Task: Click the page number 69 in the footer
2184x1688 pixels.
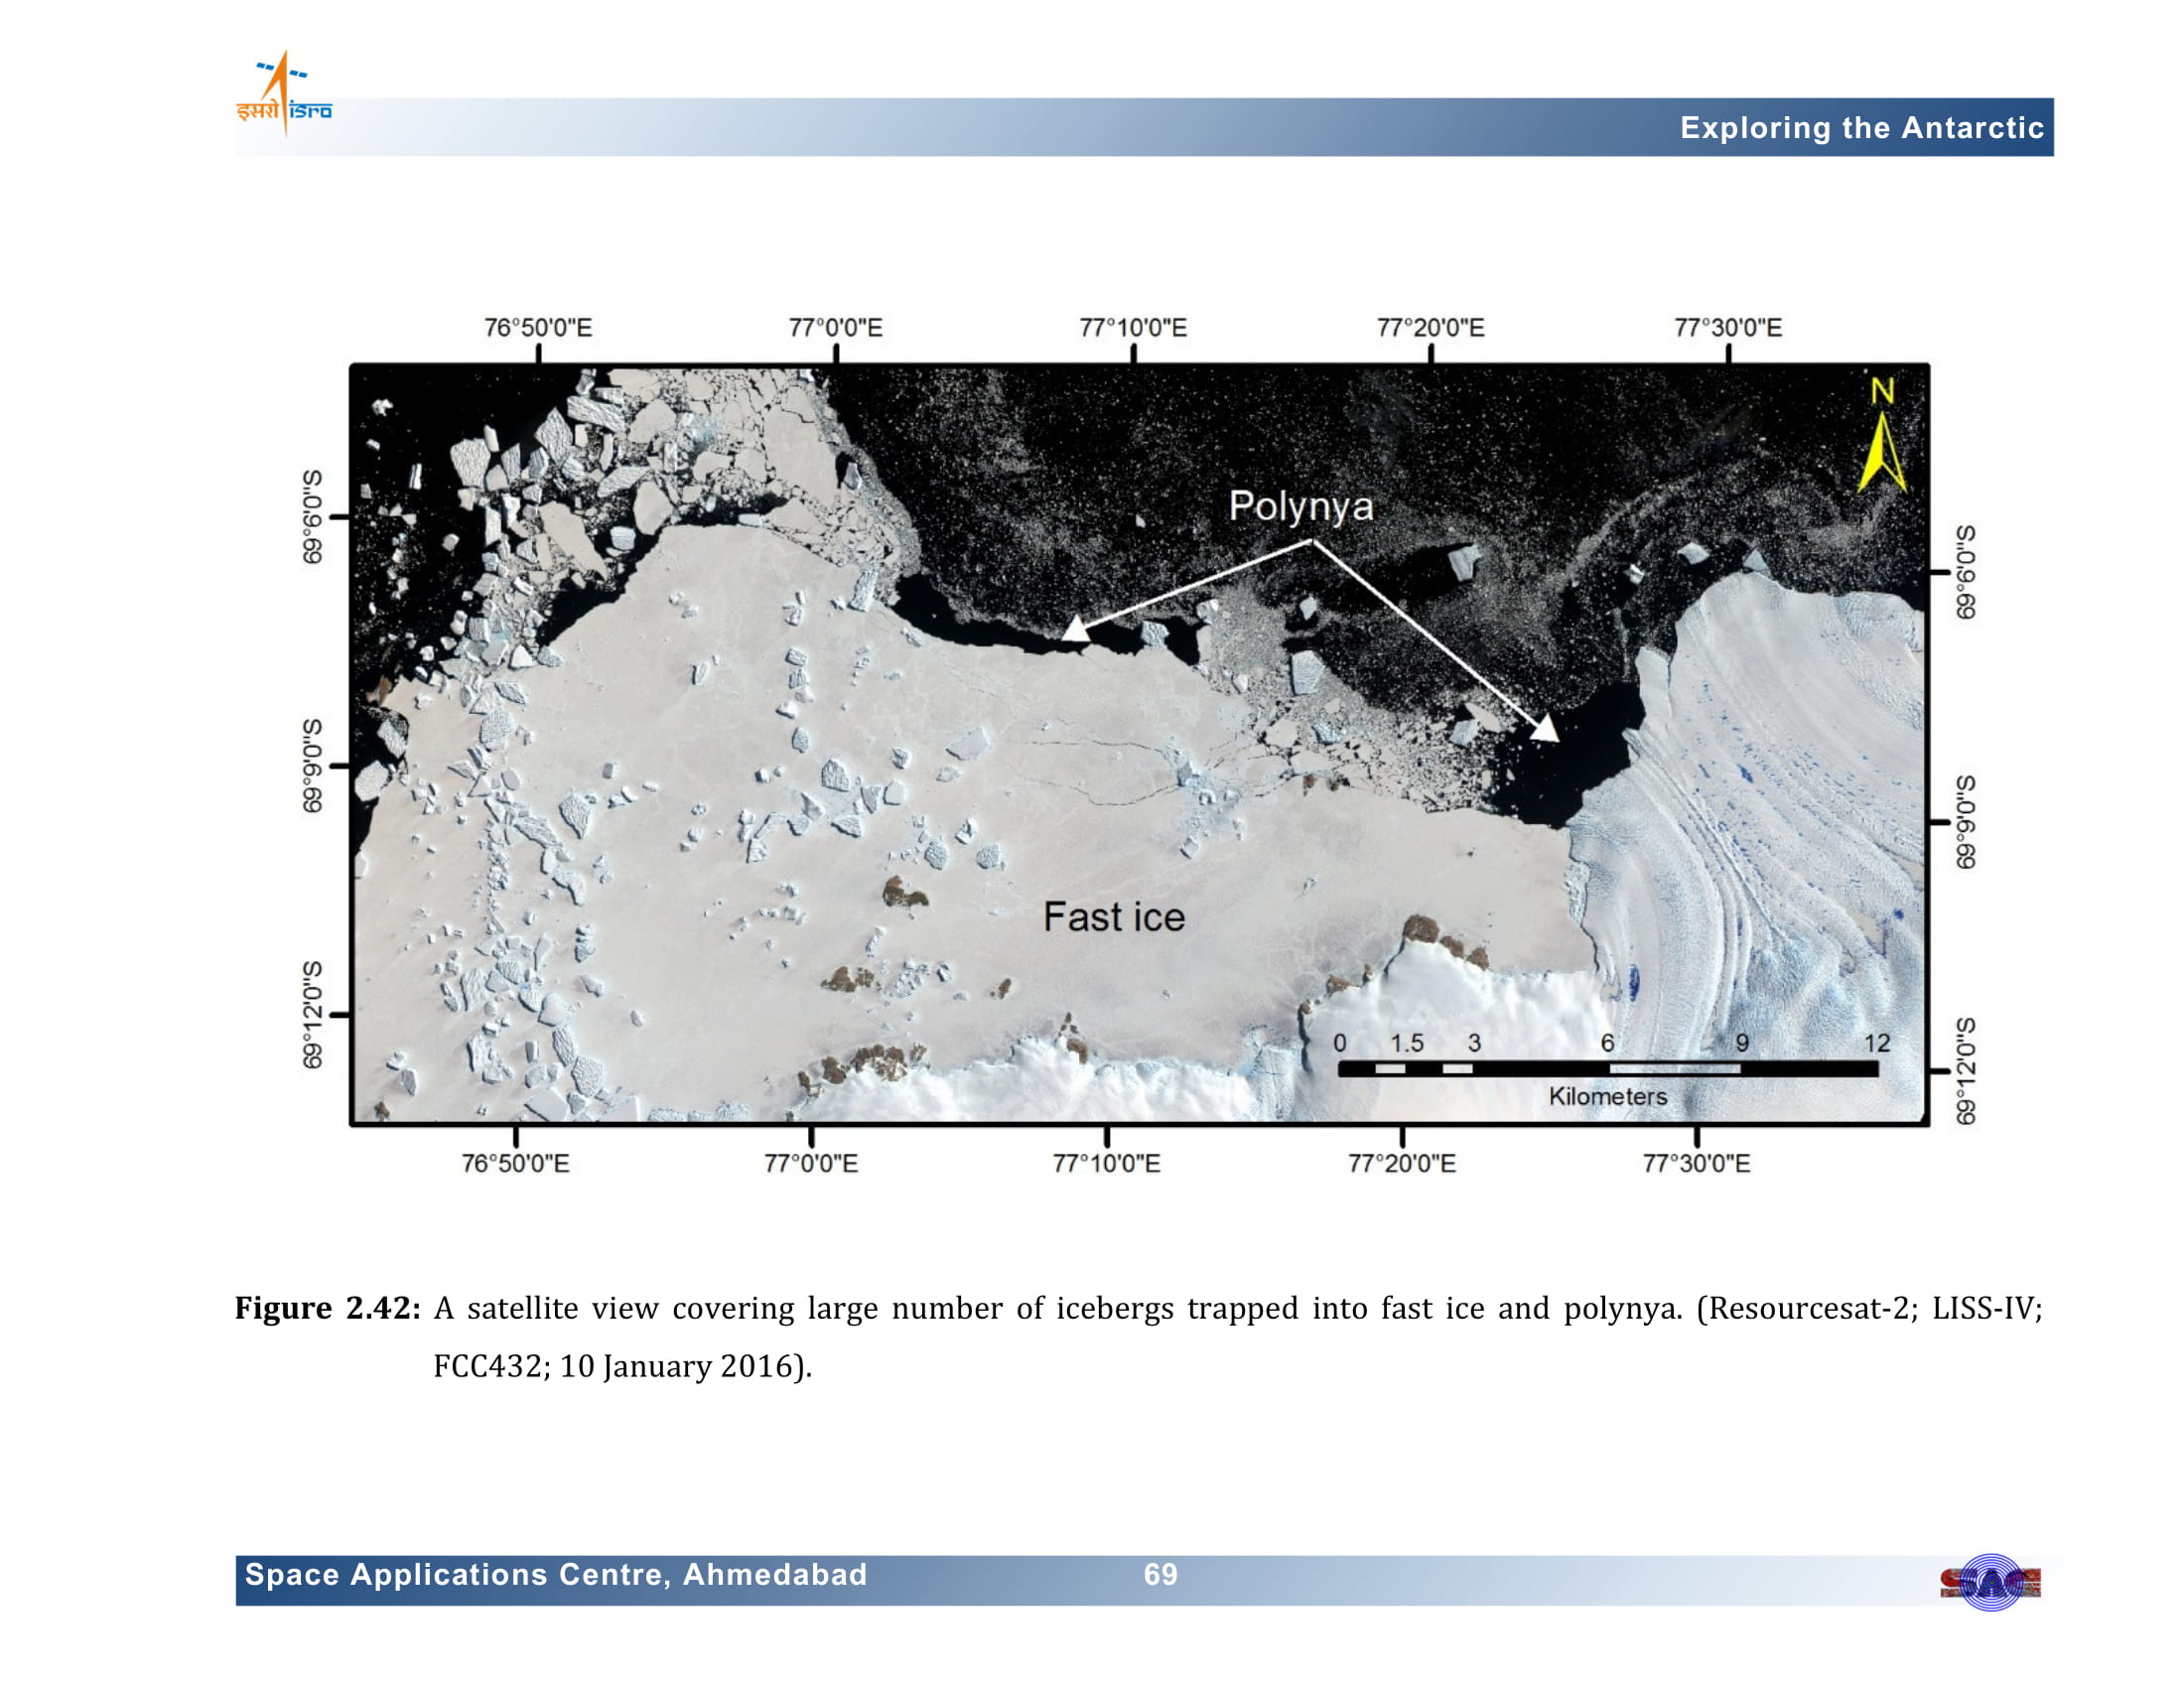Action: pos(1161,1574)
